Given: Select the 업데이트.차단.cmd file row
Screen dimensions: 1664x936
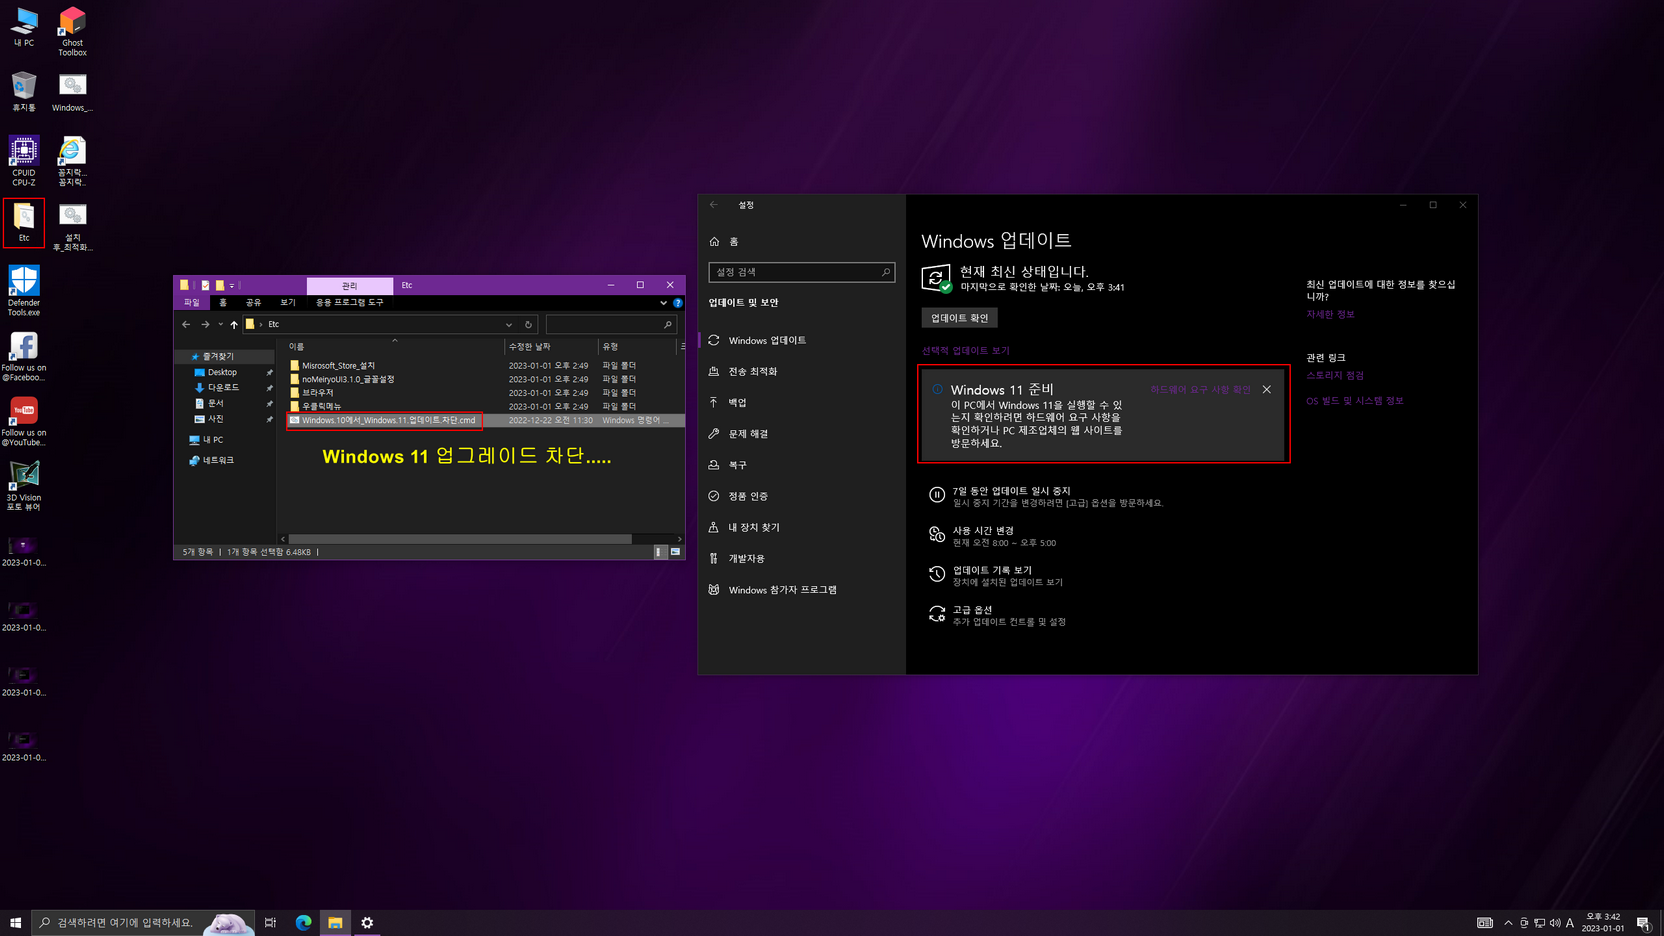Looking at the screenshot, I should click(x=485, y=421).
